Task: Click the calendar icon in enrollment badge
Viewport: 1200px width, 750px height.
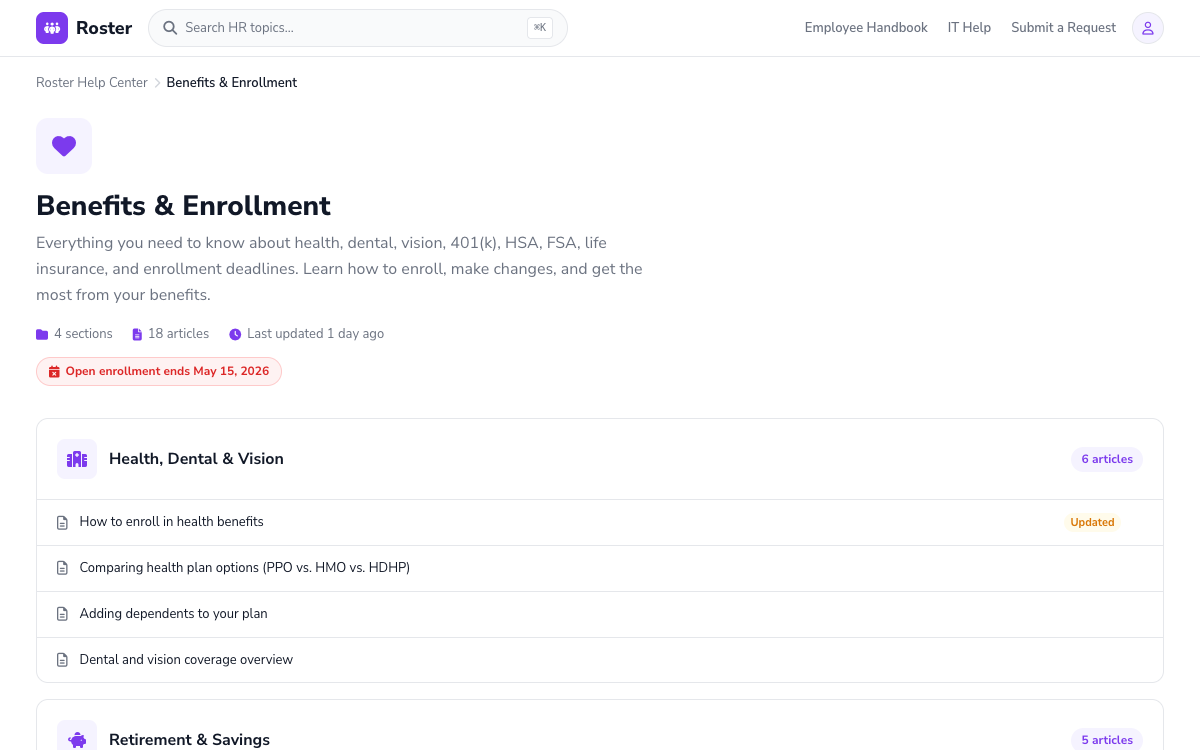Action: click(55, 372)
